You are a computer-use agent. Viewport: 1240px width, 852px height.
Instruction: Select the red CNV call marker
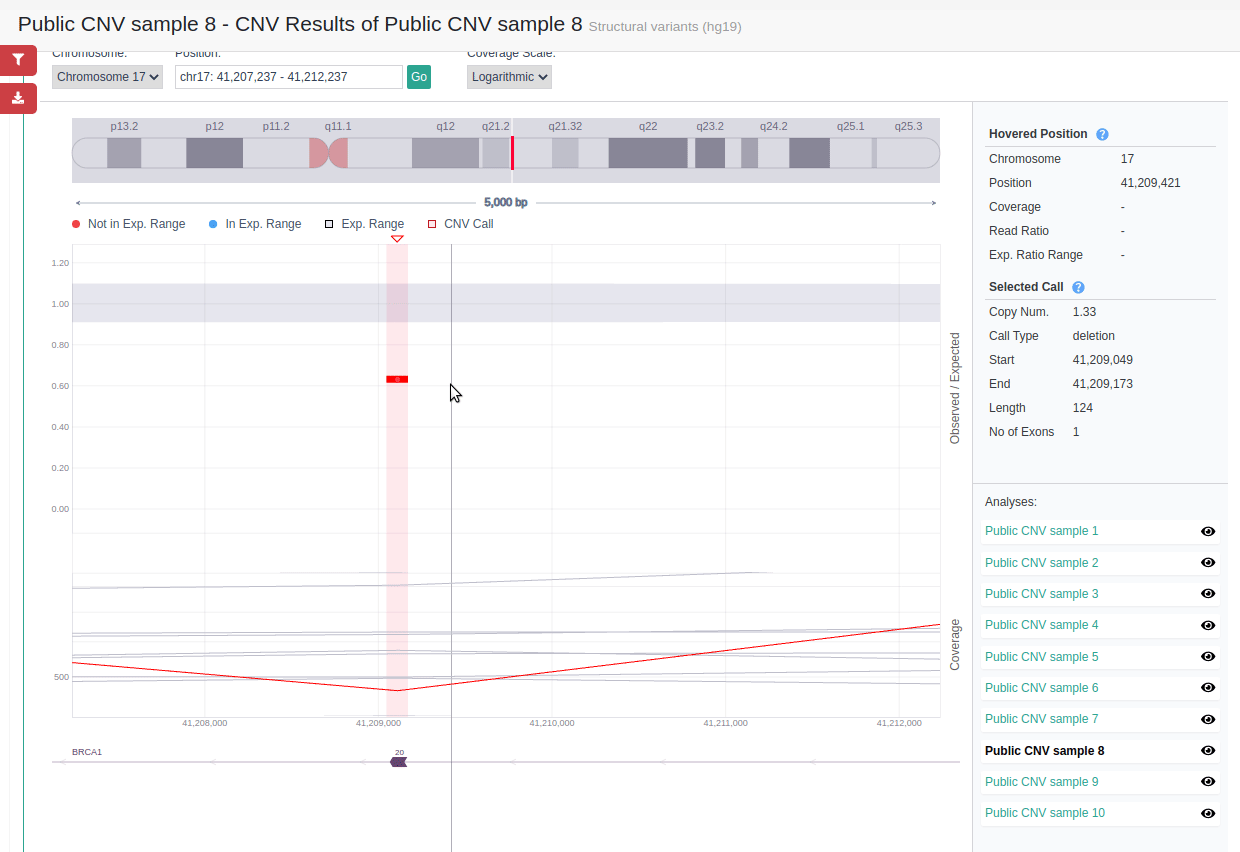coord(397,378)
